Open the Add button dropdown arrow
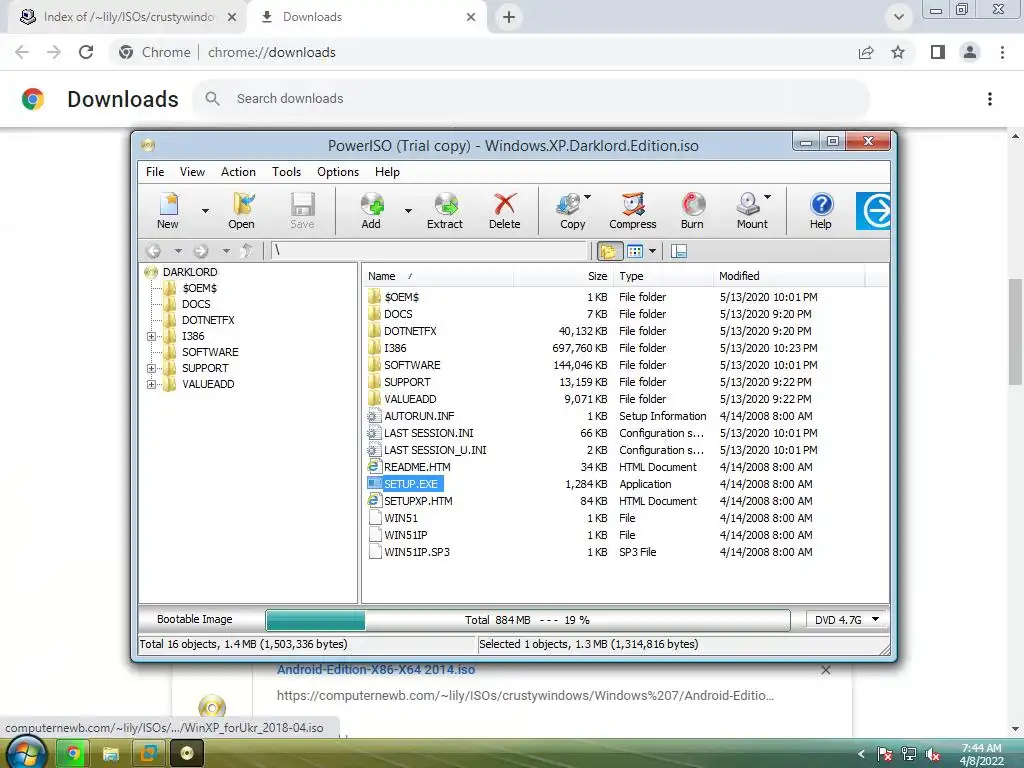The width and height of the screenshot is (1024, 768). pos(408,211)
